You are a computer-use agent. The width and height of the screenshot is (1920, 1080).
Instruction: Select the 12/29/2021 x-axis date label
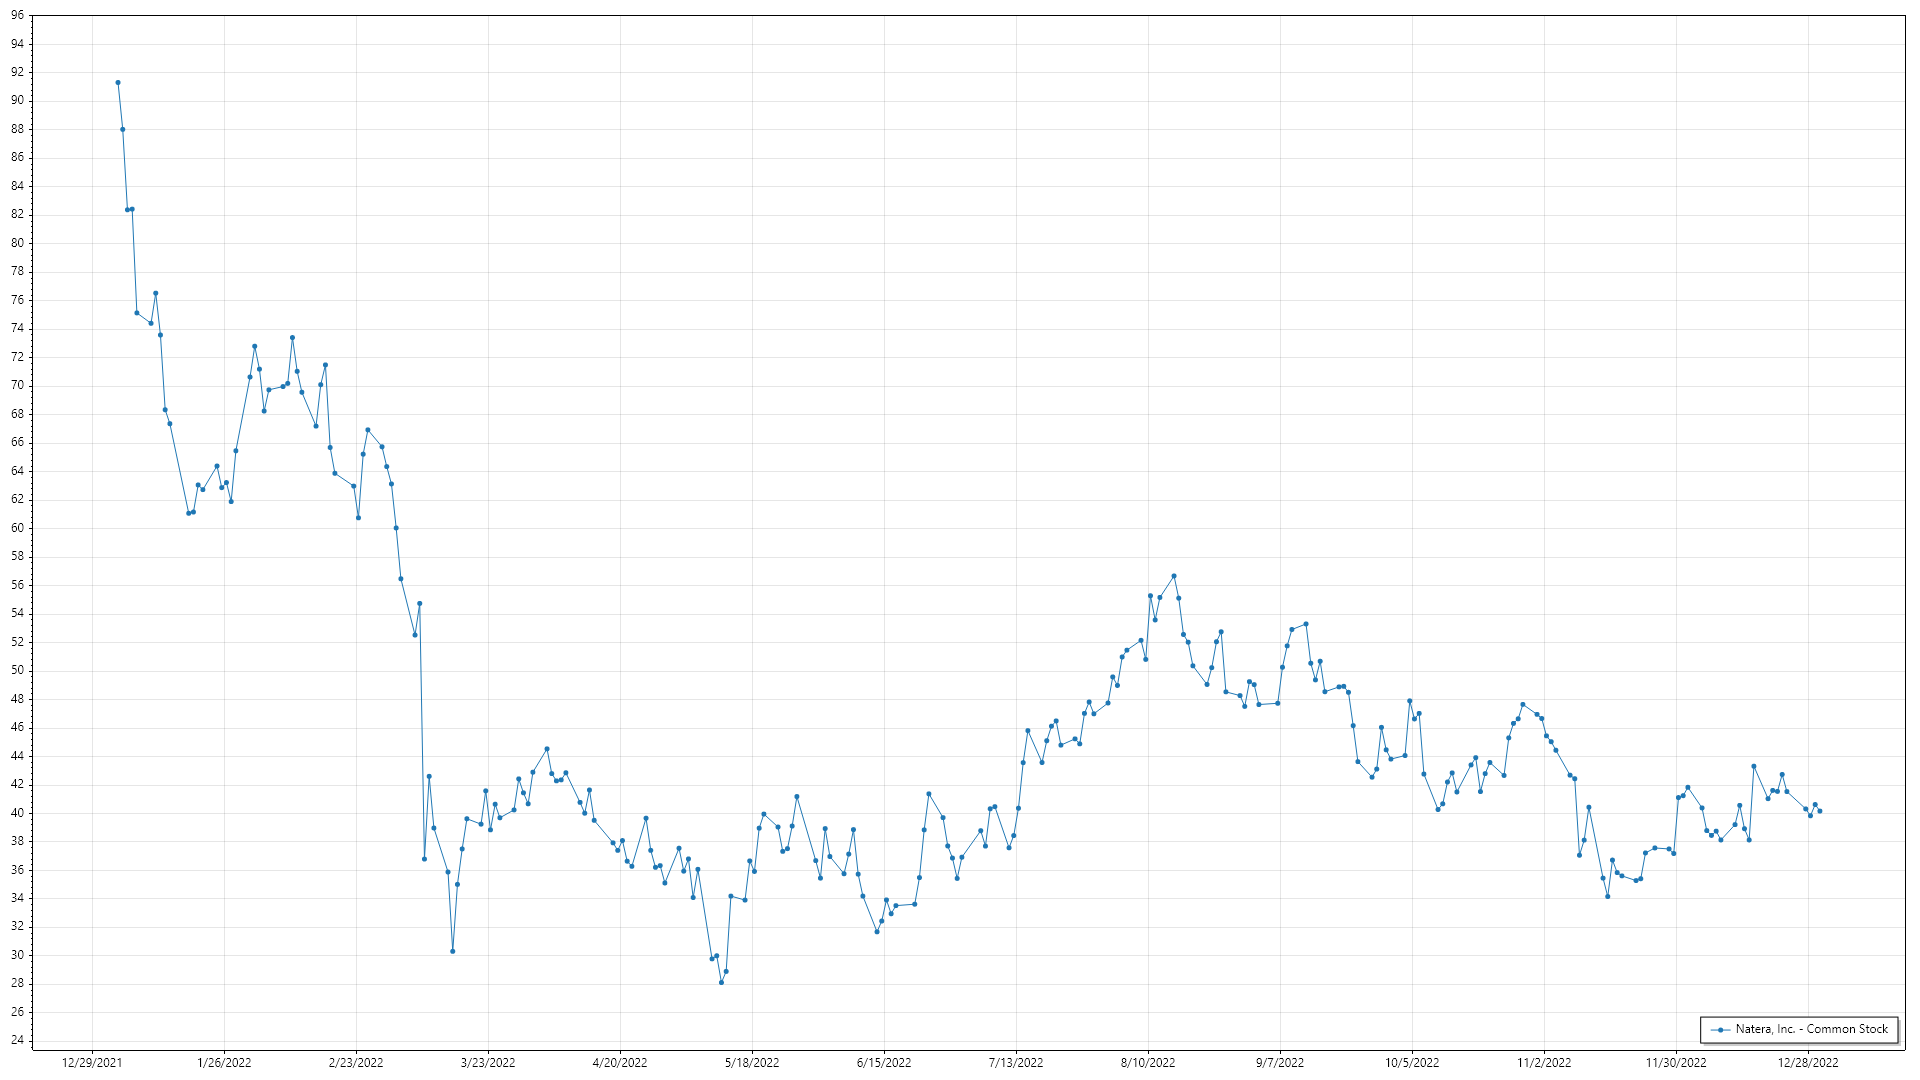92,1062
